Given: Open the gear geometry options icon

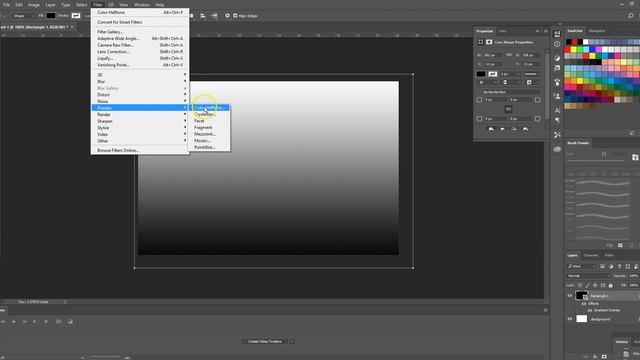Looking at the screenshot, I should tap(227, 16).
